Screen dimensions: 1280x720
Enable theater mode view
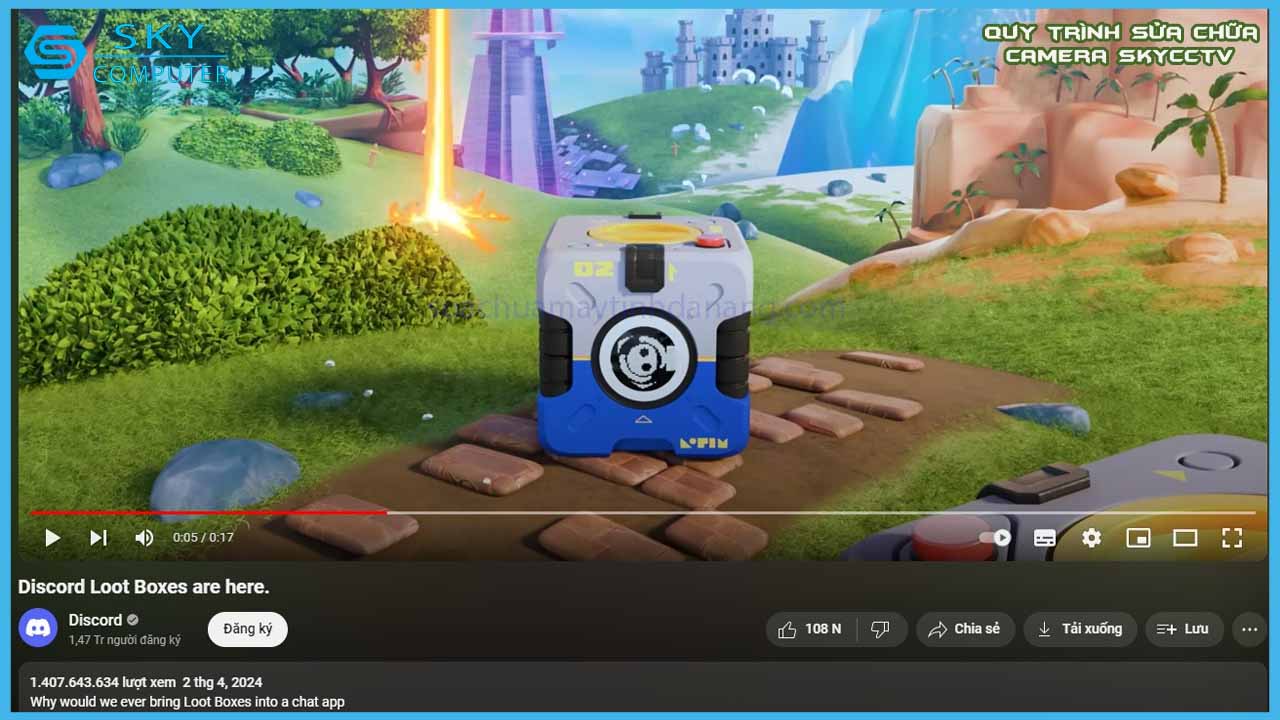(x=1185, y=538)
